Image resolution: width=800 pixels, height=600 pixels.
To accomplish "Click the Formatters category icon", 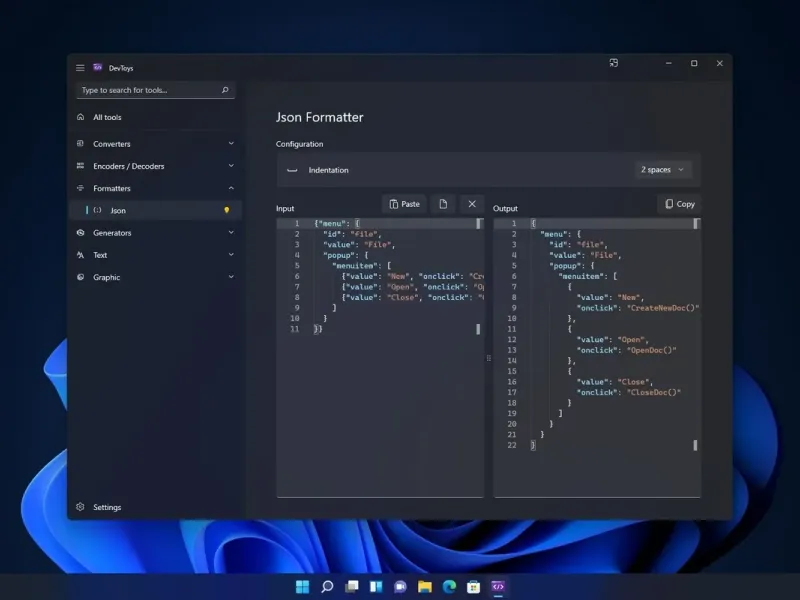I will (81, 188).
